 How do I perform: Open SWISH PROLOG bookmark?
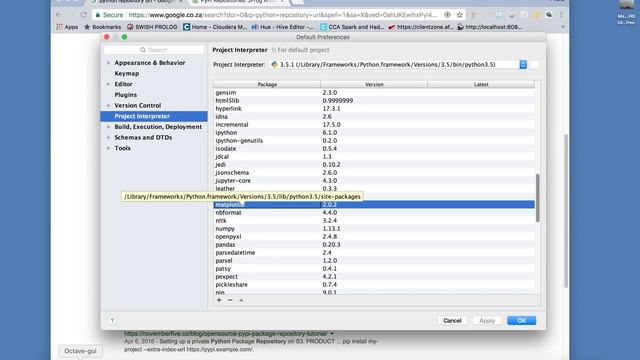[x=152, y=27]
